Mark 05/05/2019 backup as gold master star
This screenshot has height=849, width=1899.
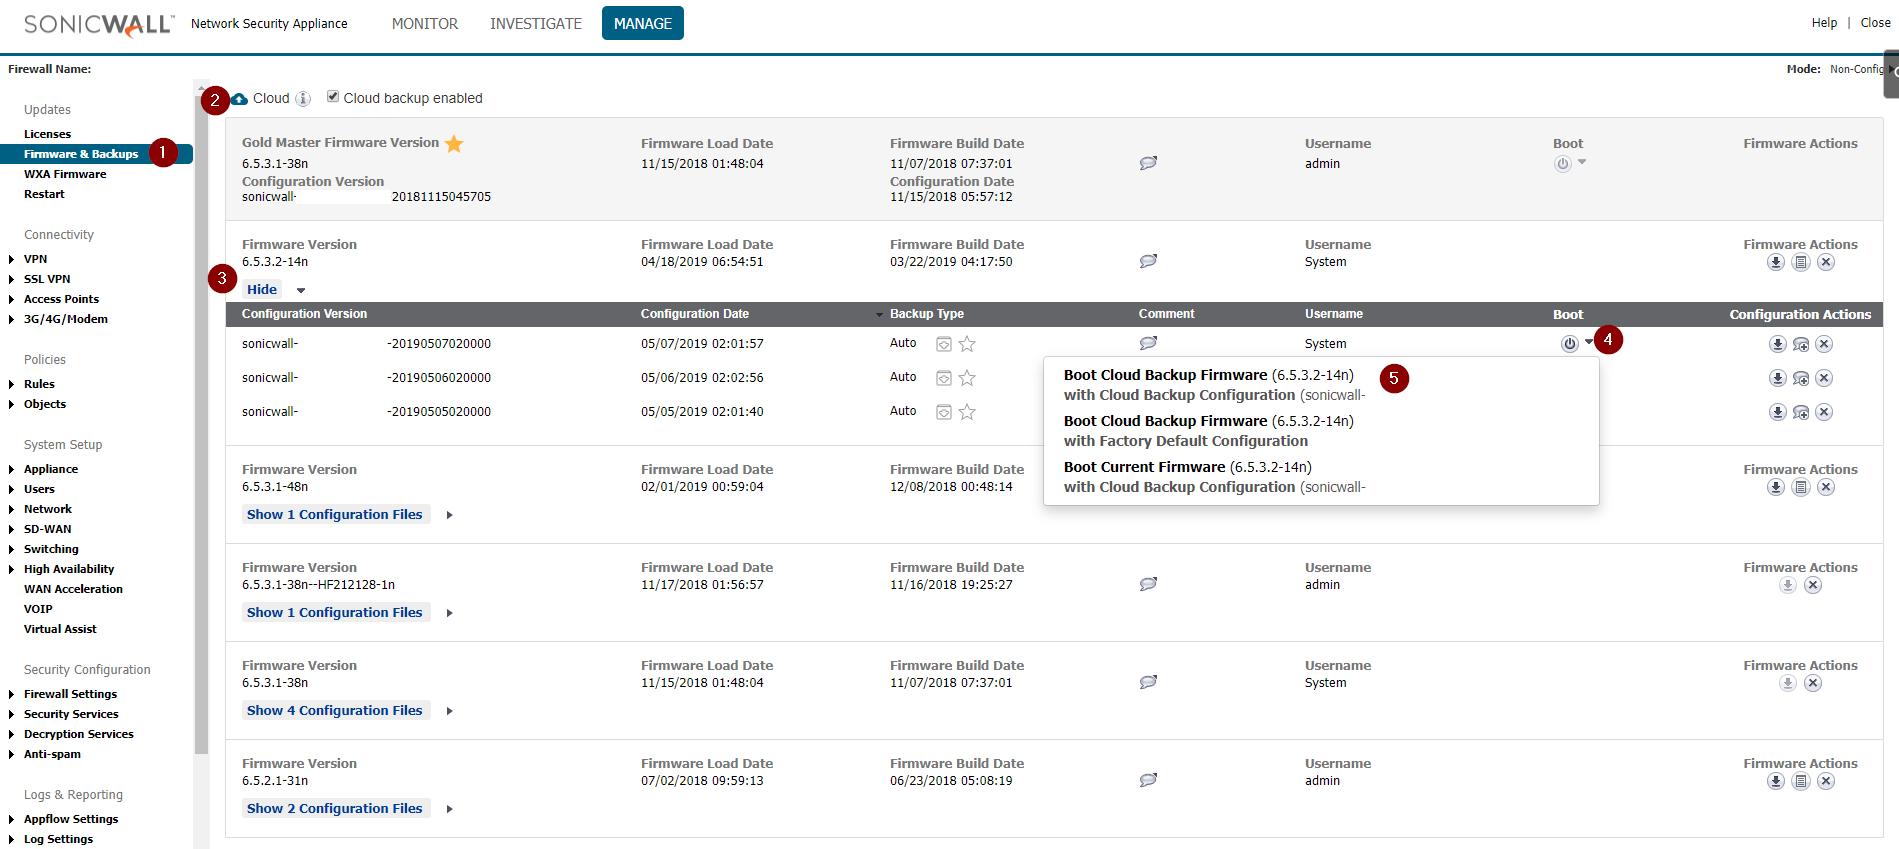pyautogui.click(x=967, y=412)
